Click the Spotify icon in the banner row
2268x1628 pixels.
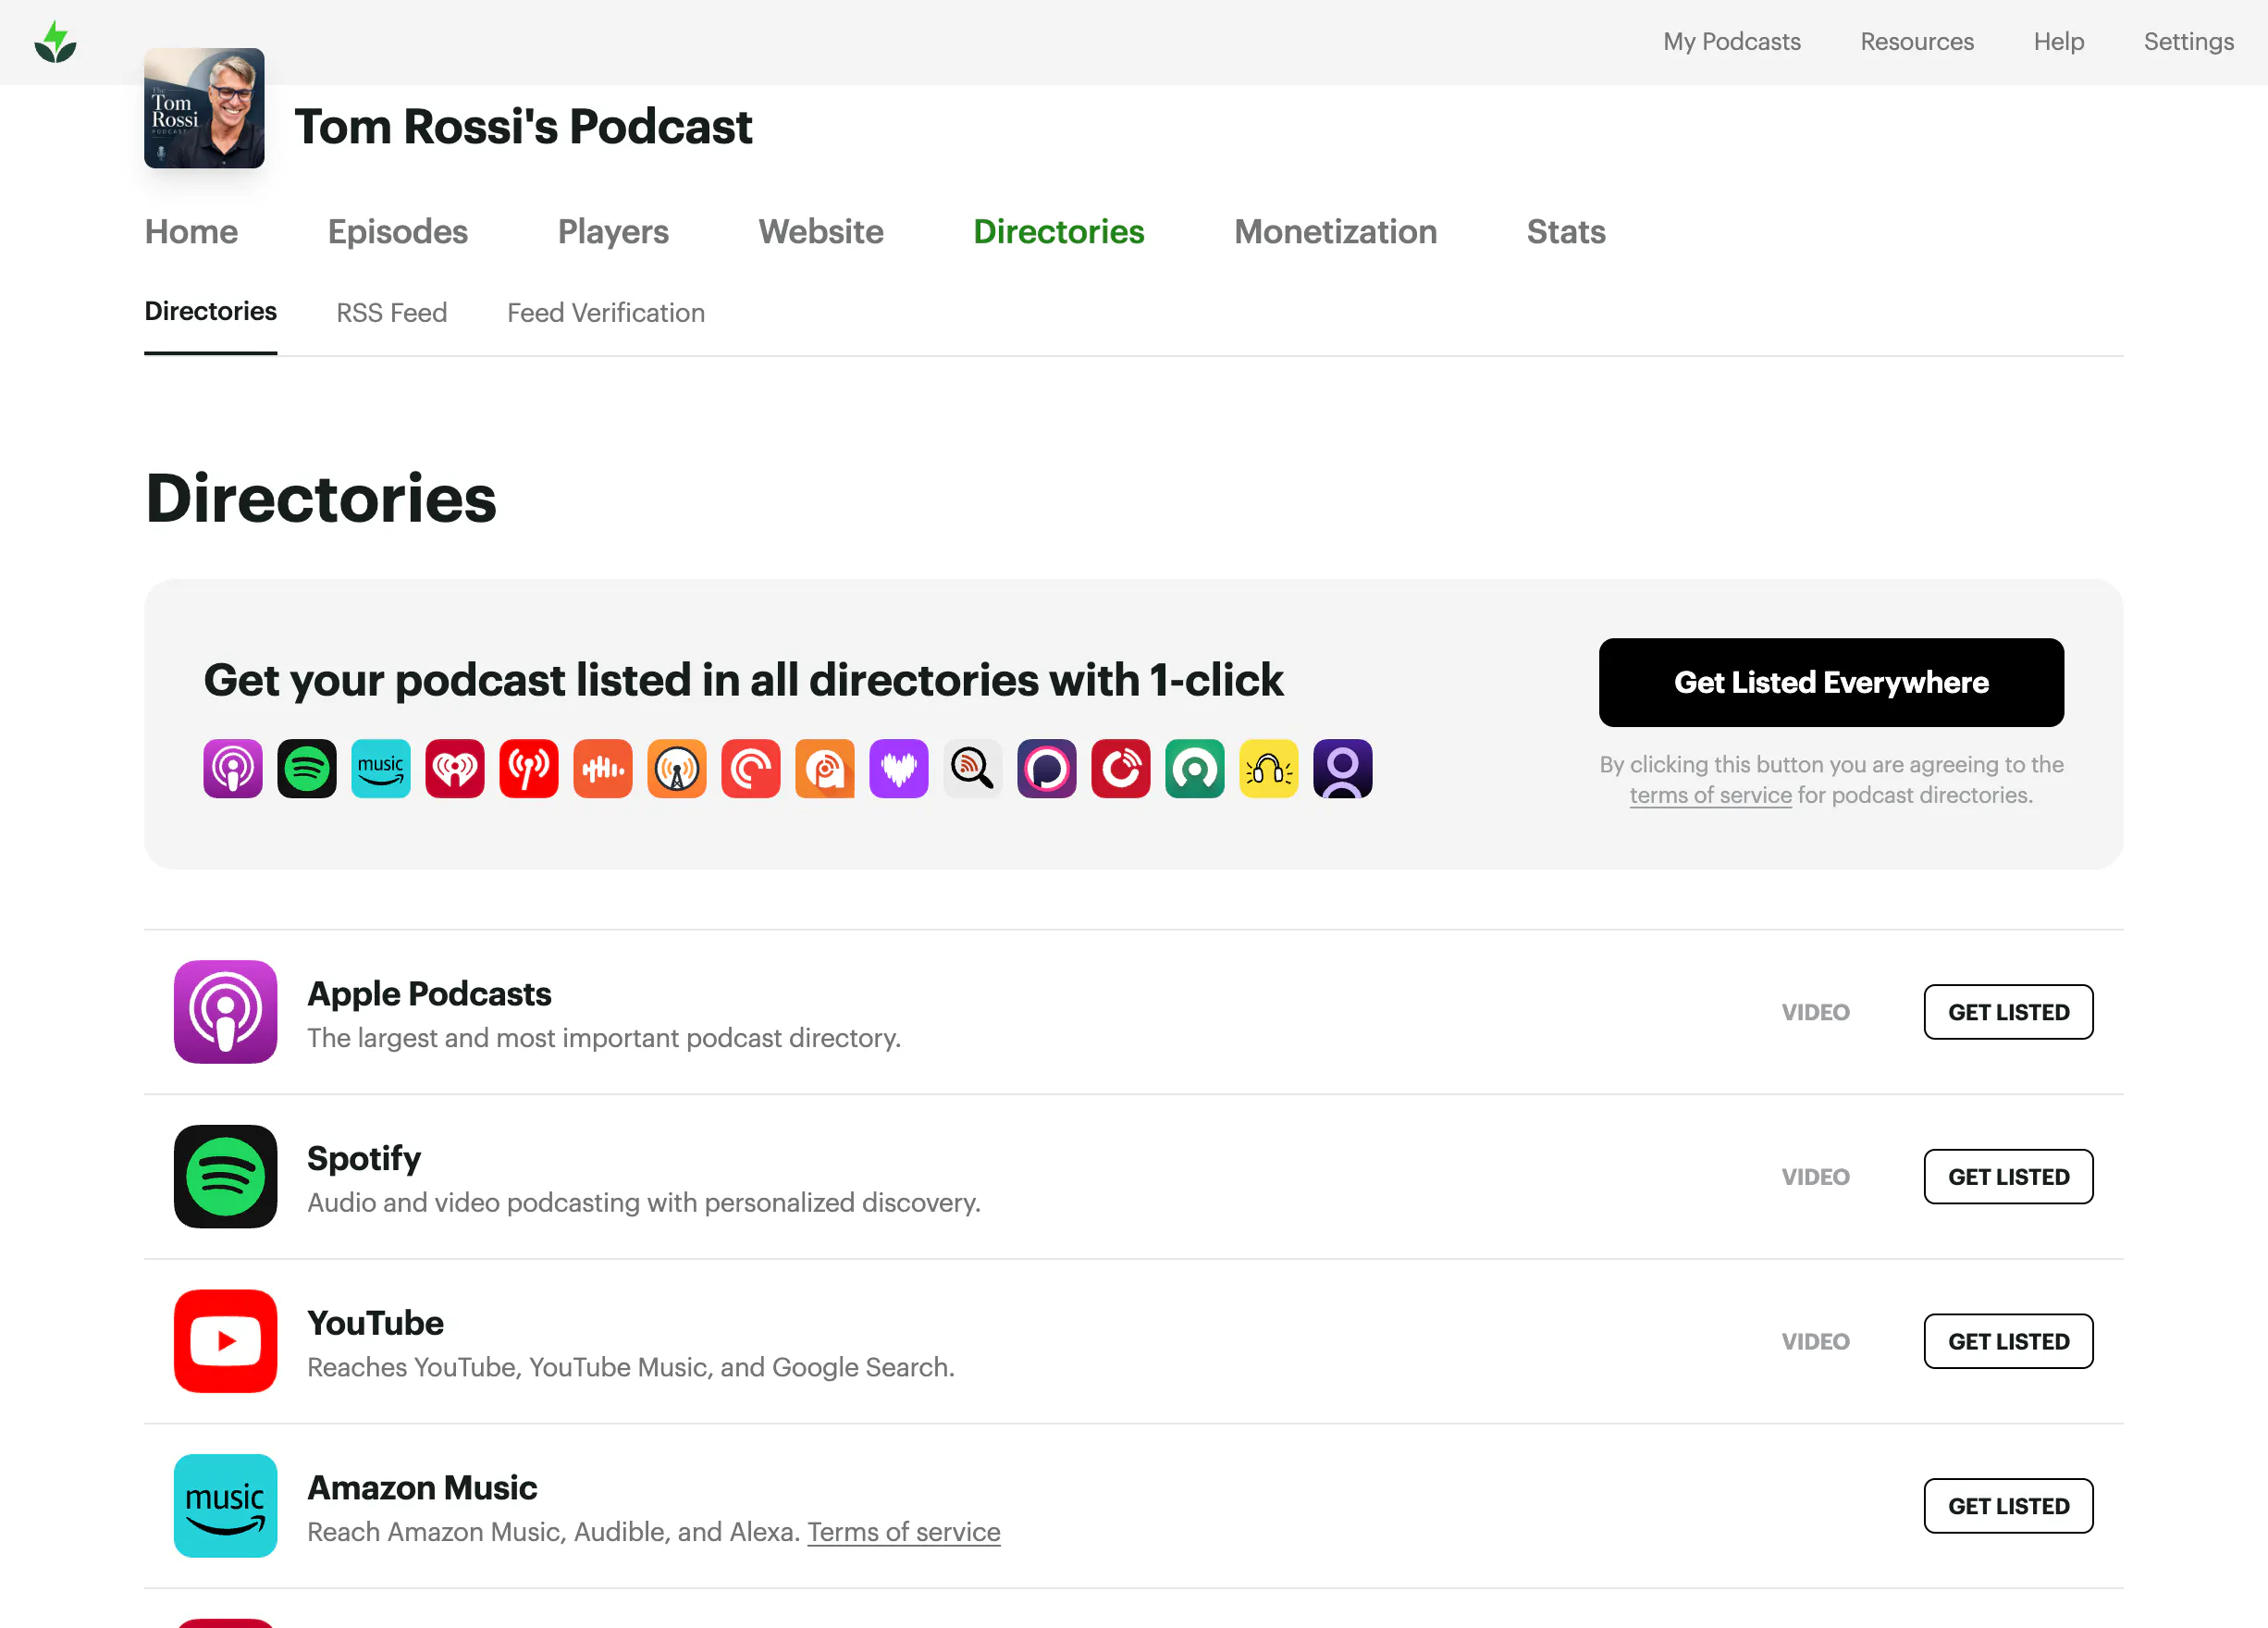pos(307,769)
